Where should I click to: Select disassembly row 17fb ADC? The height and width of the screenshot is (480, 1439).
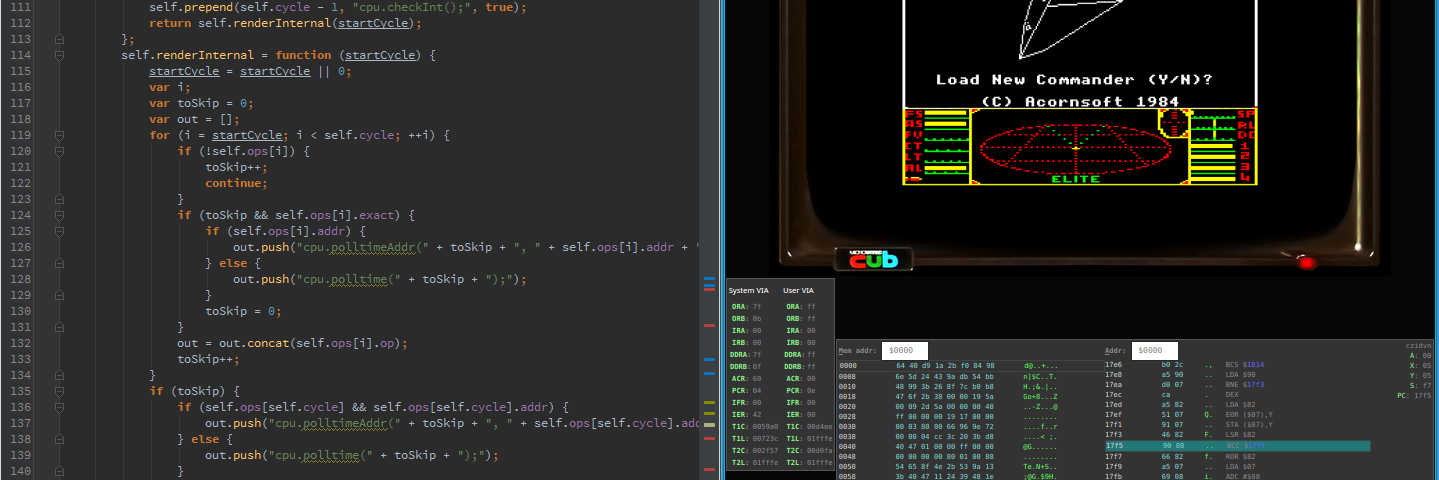[1237, 476]
